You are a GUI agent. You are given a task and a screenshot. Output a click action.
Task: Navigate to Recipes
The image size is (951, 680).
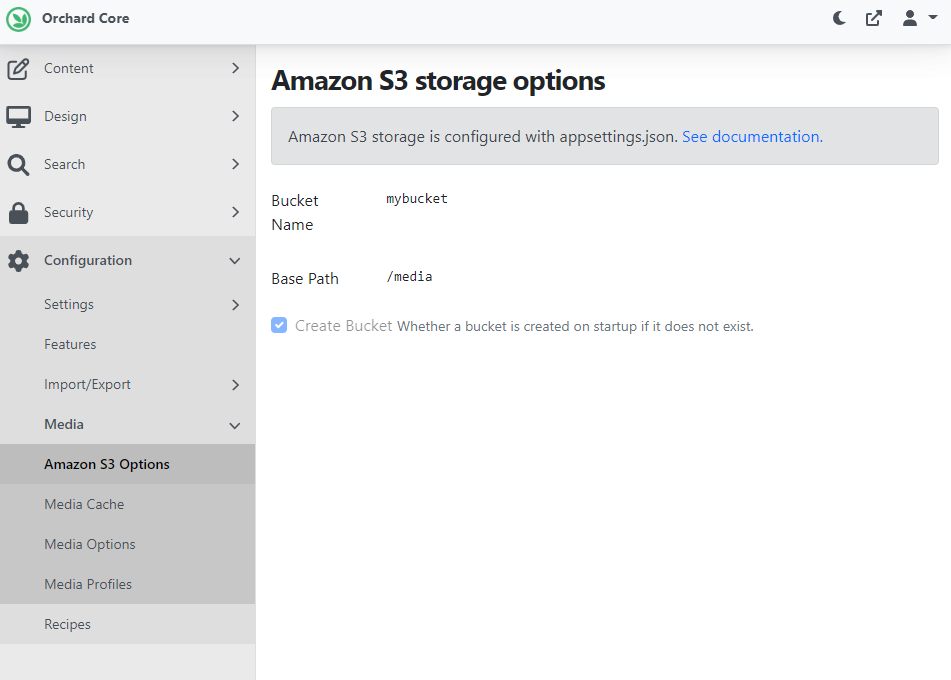127,624
